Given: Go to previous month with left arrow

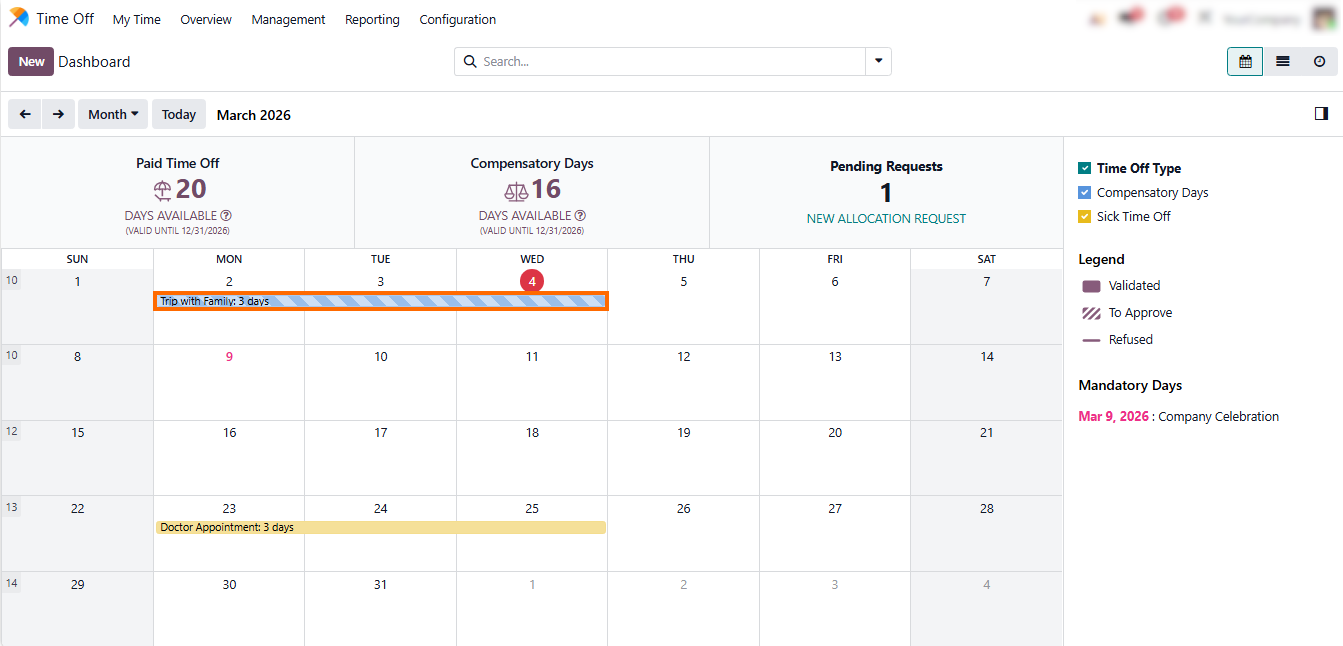Looking at the screenshot, I should (x=25, y=114).
